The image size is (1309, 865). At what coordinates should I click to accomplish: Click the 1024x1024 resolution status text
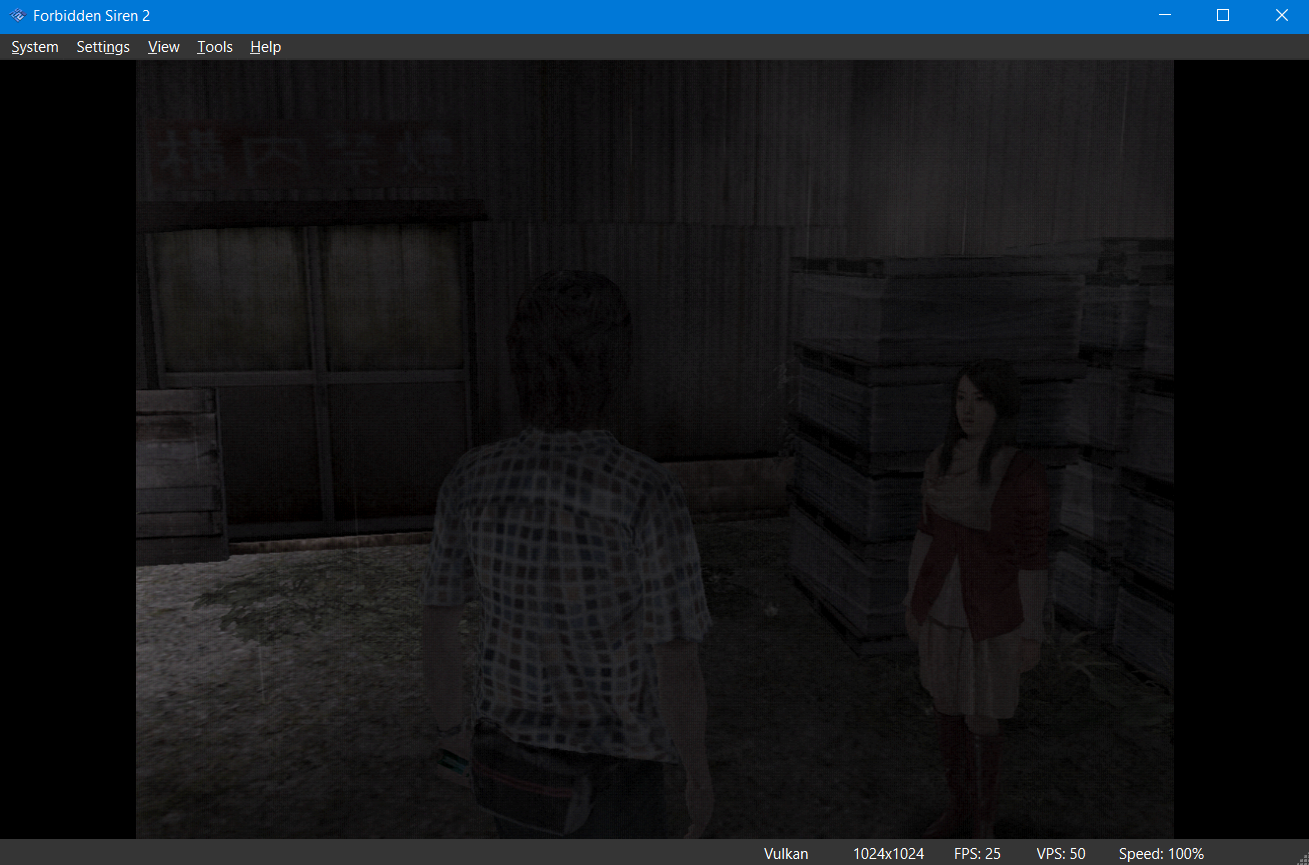888,854
